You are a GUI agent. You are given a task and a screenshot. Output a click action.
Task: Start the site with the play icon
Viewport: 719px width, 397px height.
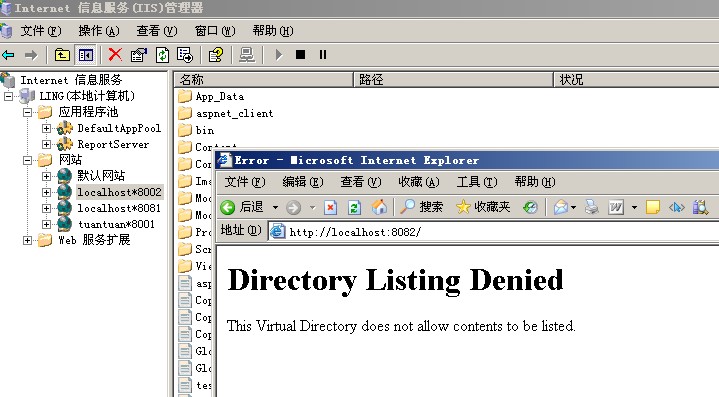[278, 55]
